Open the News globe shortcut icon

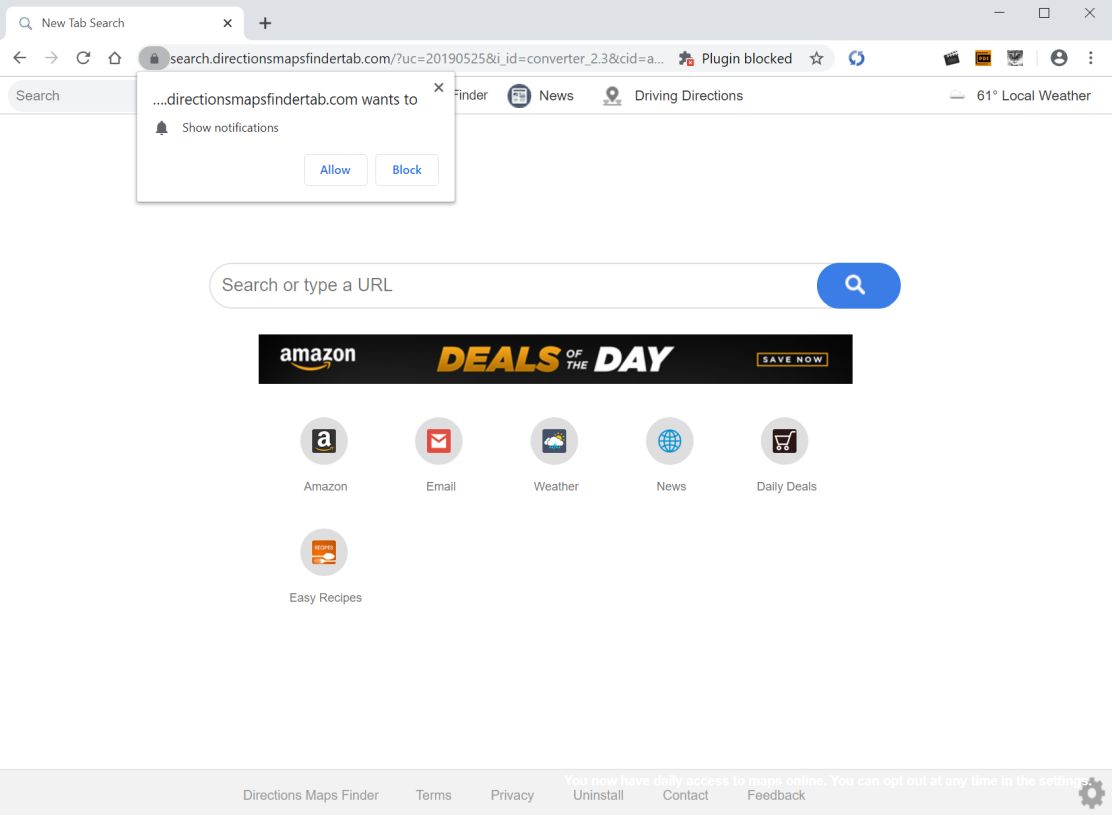[x=669, y=440]
